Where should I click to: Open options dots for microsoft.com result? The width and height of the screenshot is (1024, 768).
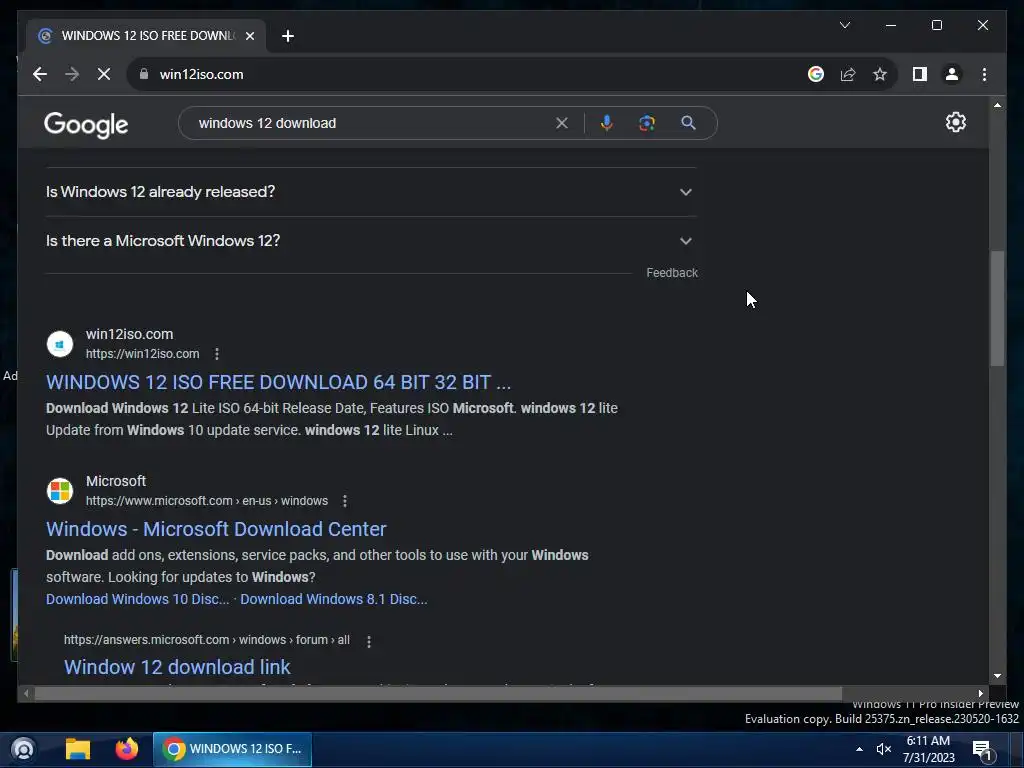click(x=345, y=501)
